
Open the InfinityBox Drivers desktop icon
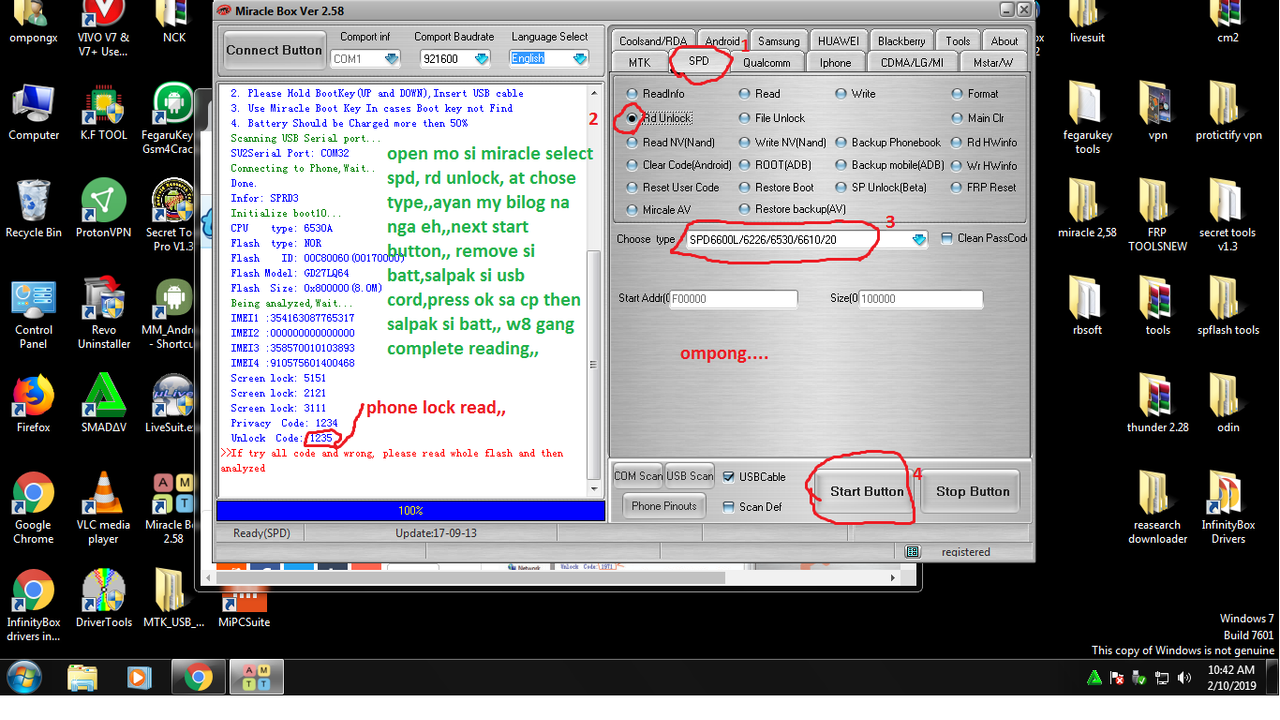[1228, 508]
